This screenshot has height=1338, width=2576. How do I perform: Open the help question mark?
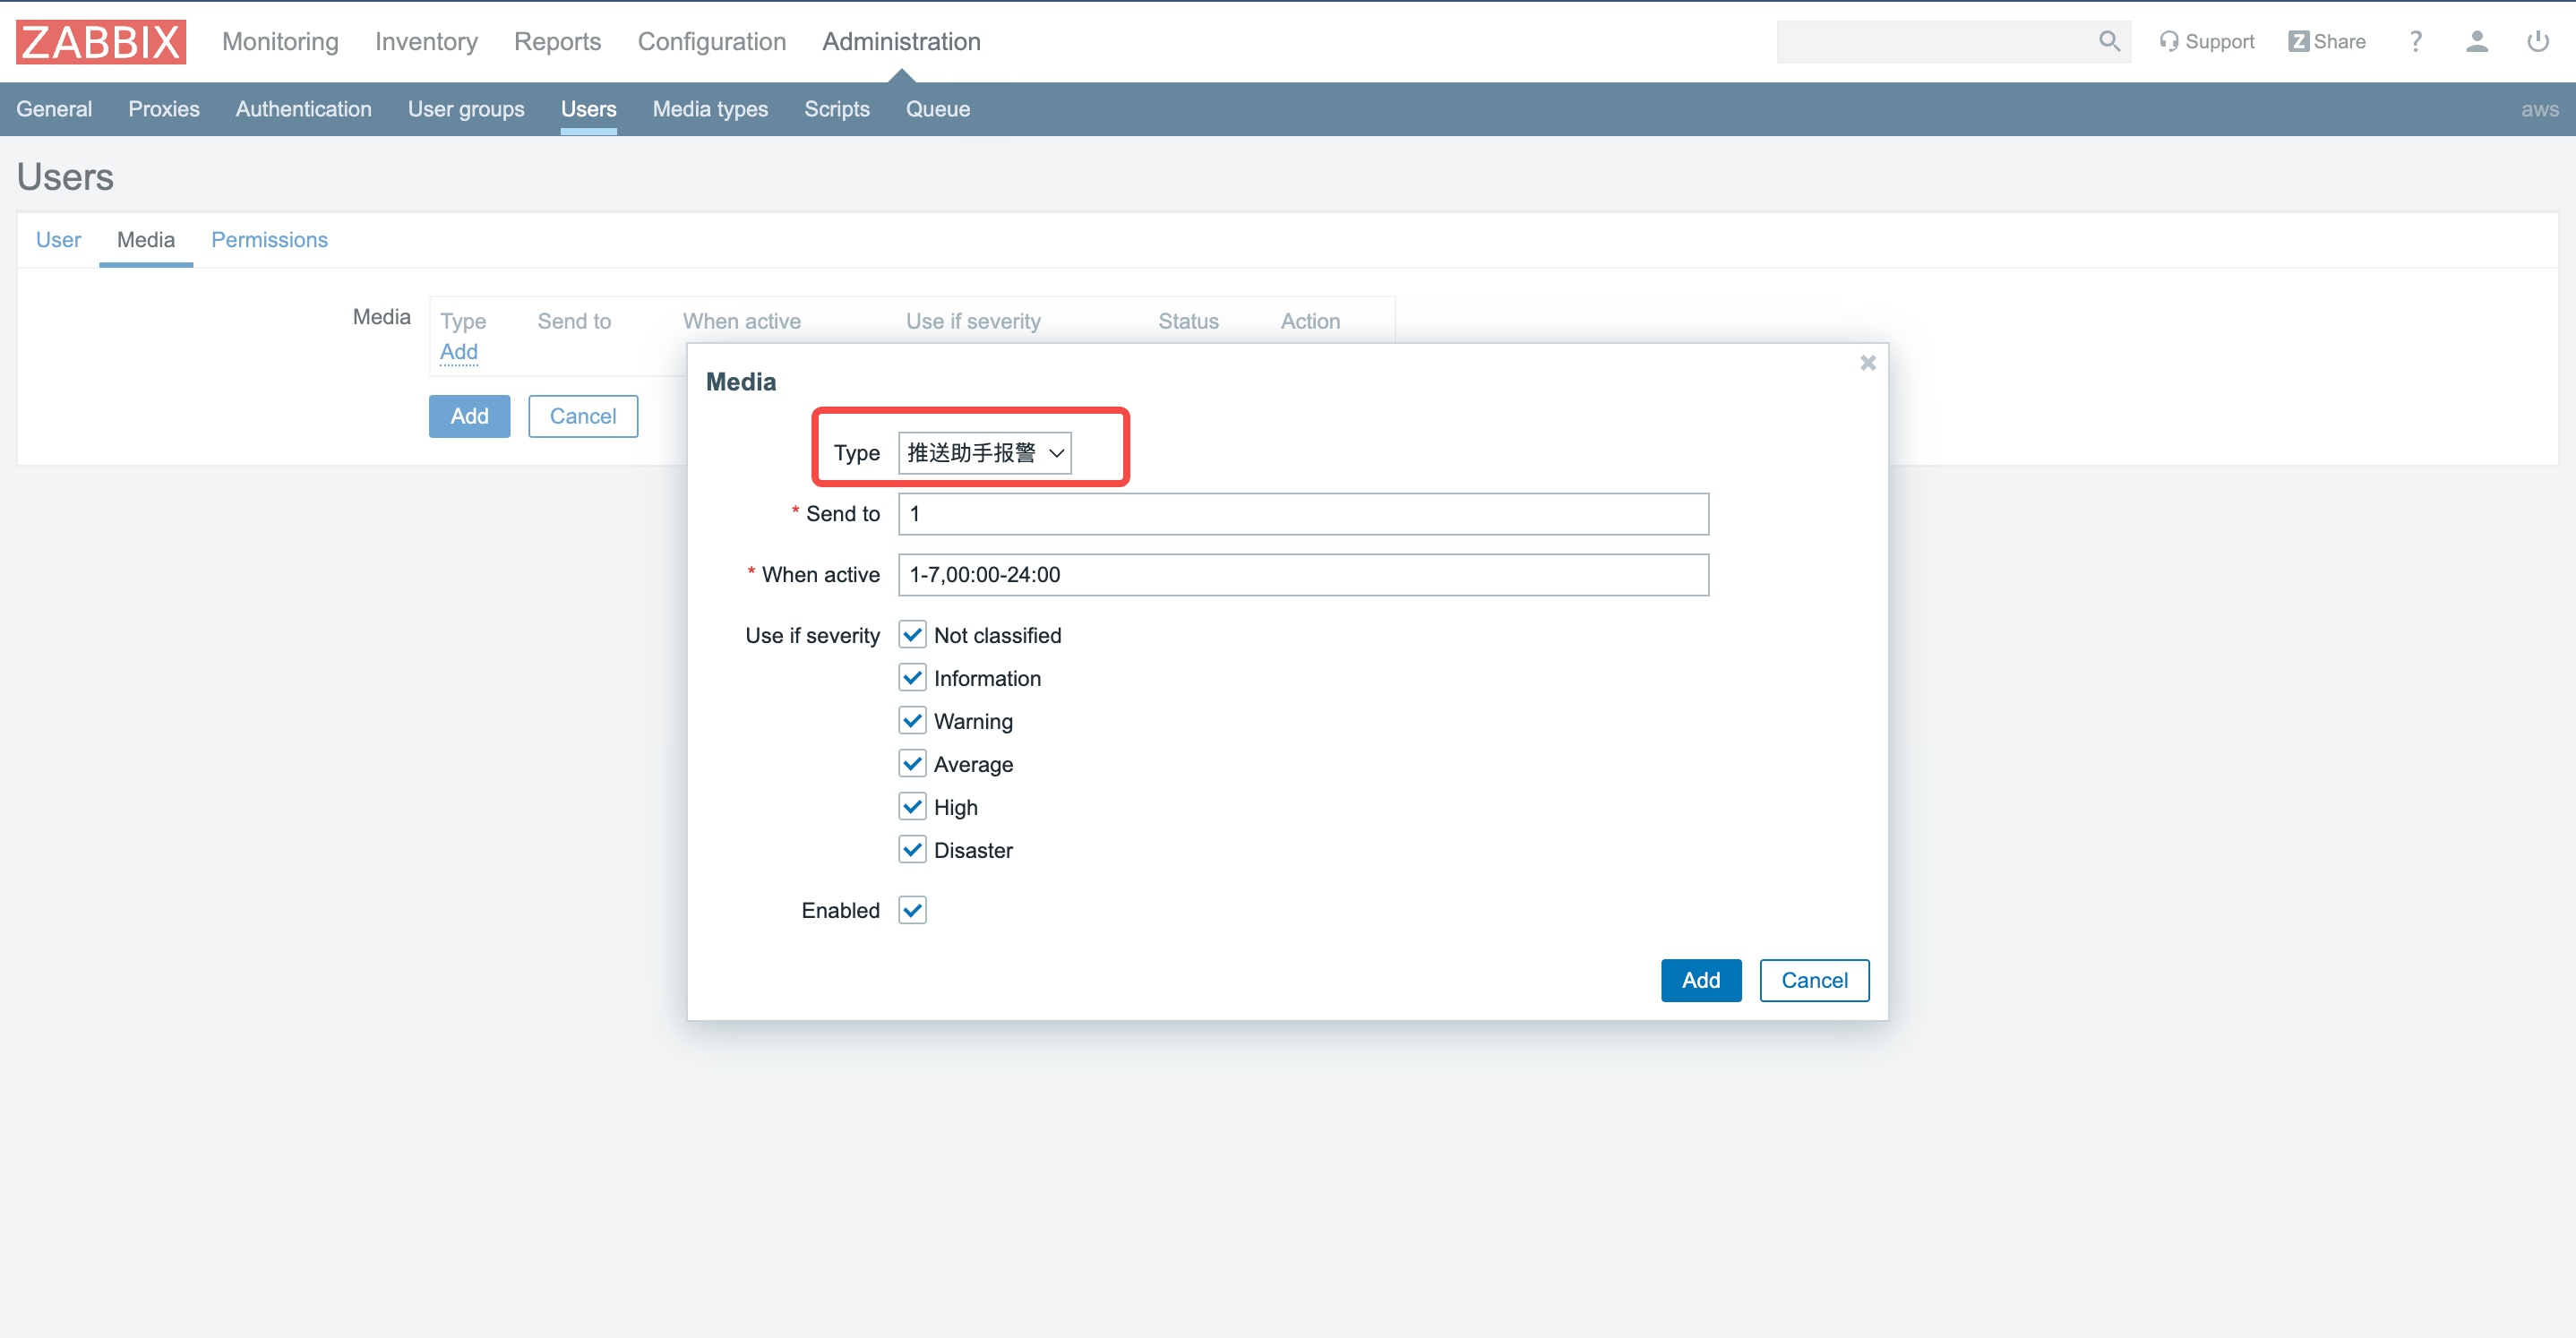(x=2416, y=41)
